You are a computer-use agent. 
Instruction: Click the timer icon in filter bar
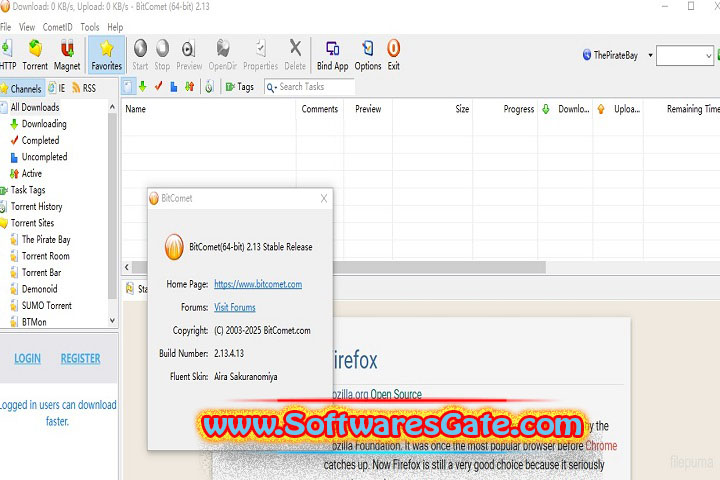click(x=209, y=86)
